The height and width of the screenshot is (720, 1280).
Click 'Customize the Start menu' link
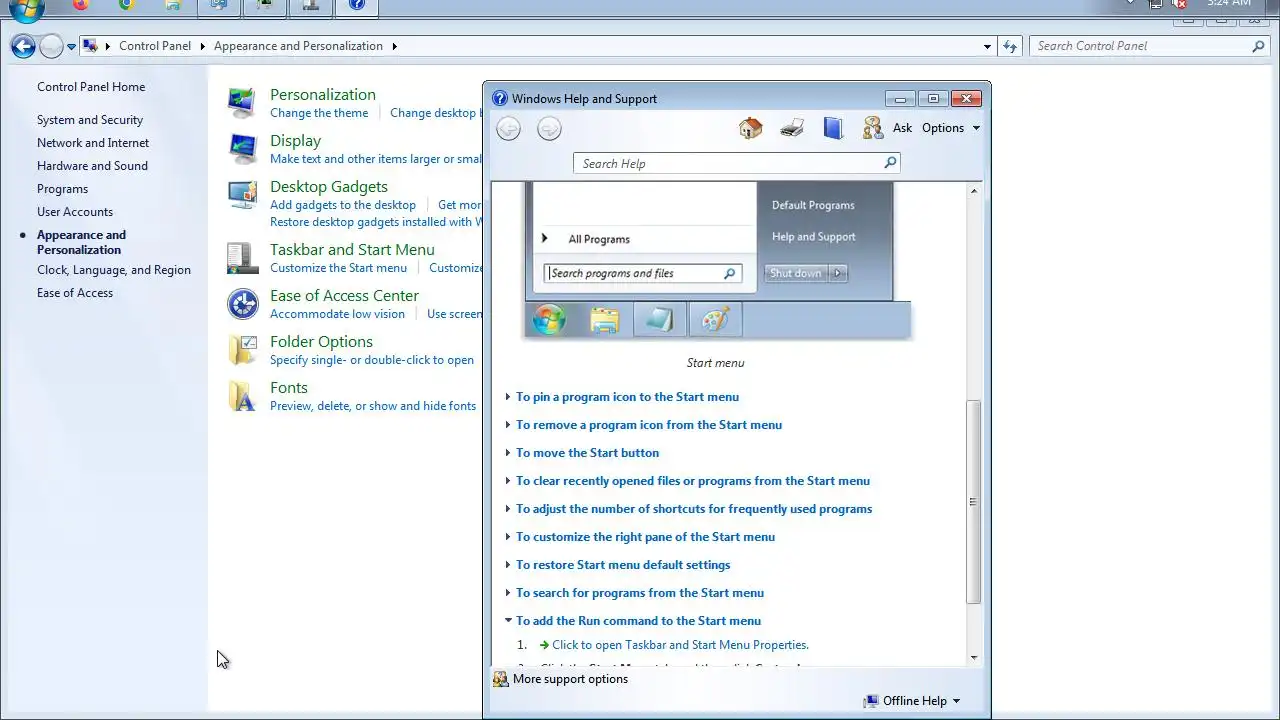pos(338,268)
